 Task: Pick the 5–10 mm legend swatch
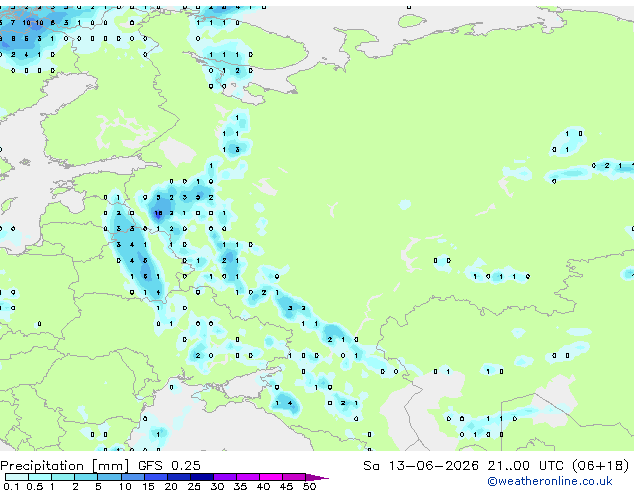[109, 477]
